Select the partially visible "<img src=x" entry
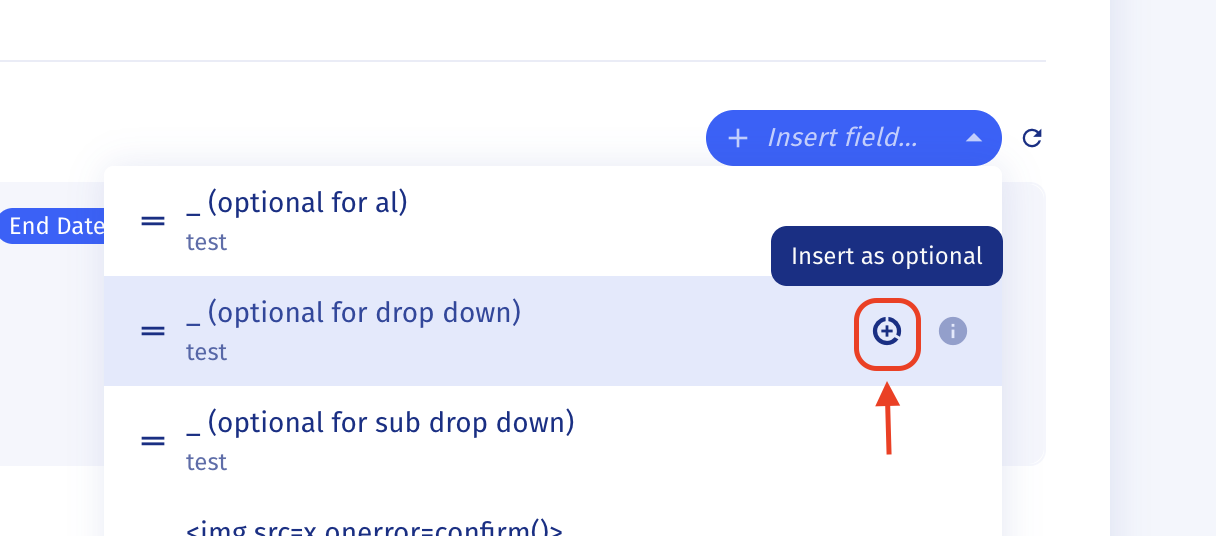This screenshot has height=536, width=1216. coord(375,529)
